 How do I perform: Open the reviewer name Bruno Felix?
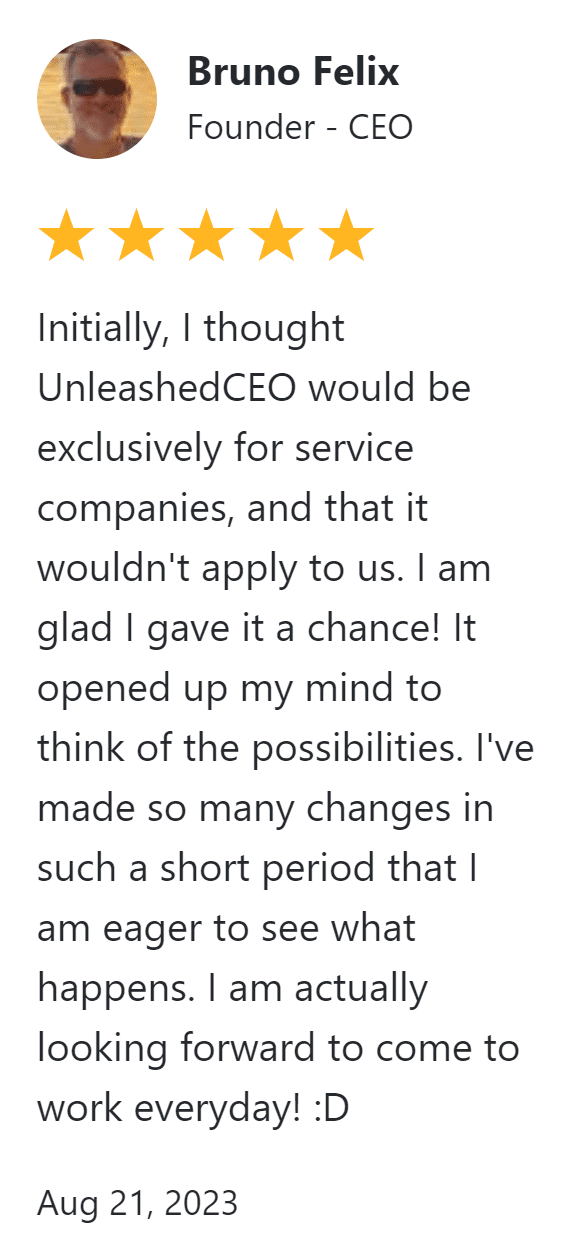coord(293,72)
